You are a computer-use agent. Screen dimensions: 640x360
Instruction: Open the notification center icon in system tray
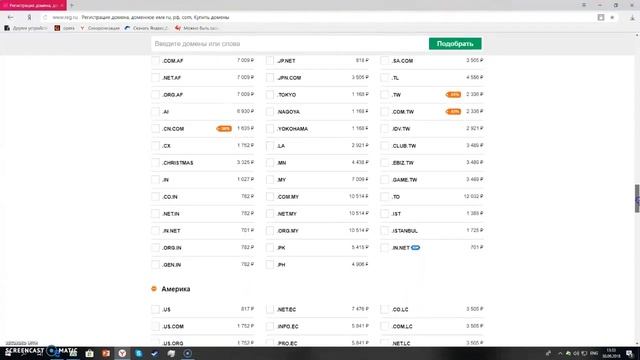630,353
